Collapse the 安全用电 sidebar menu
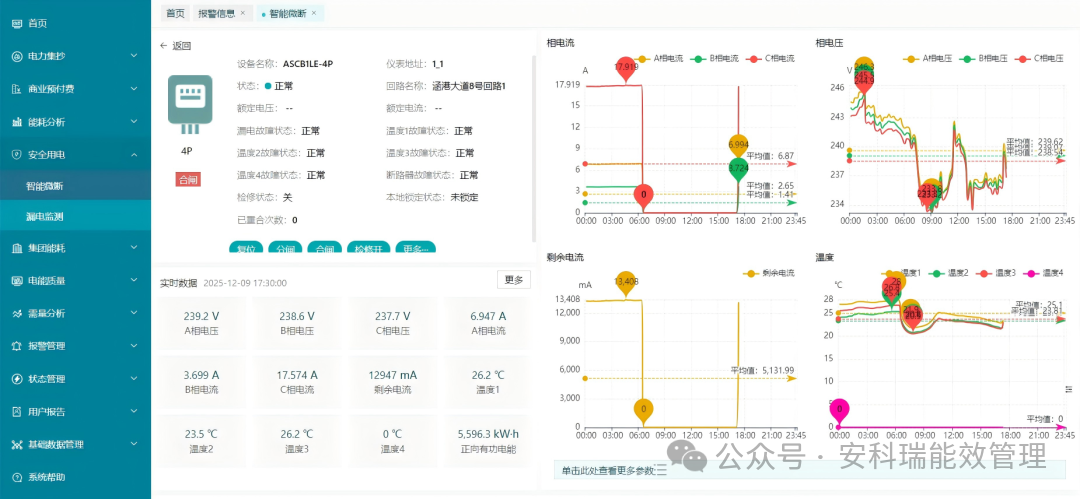This screenshot has width=1080, height=499. 134,154
